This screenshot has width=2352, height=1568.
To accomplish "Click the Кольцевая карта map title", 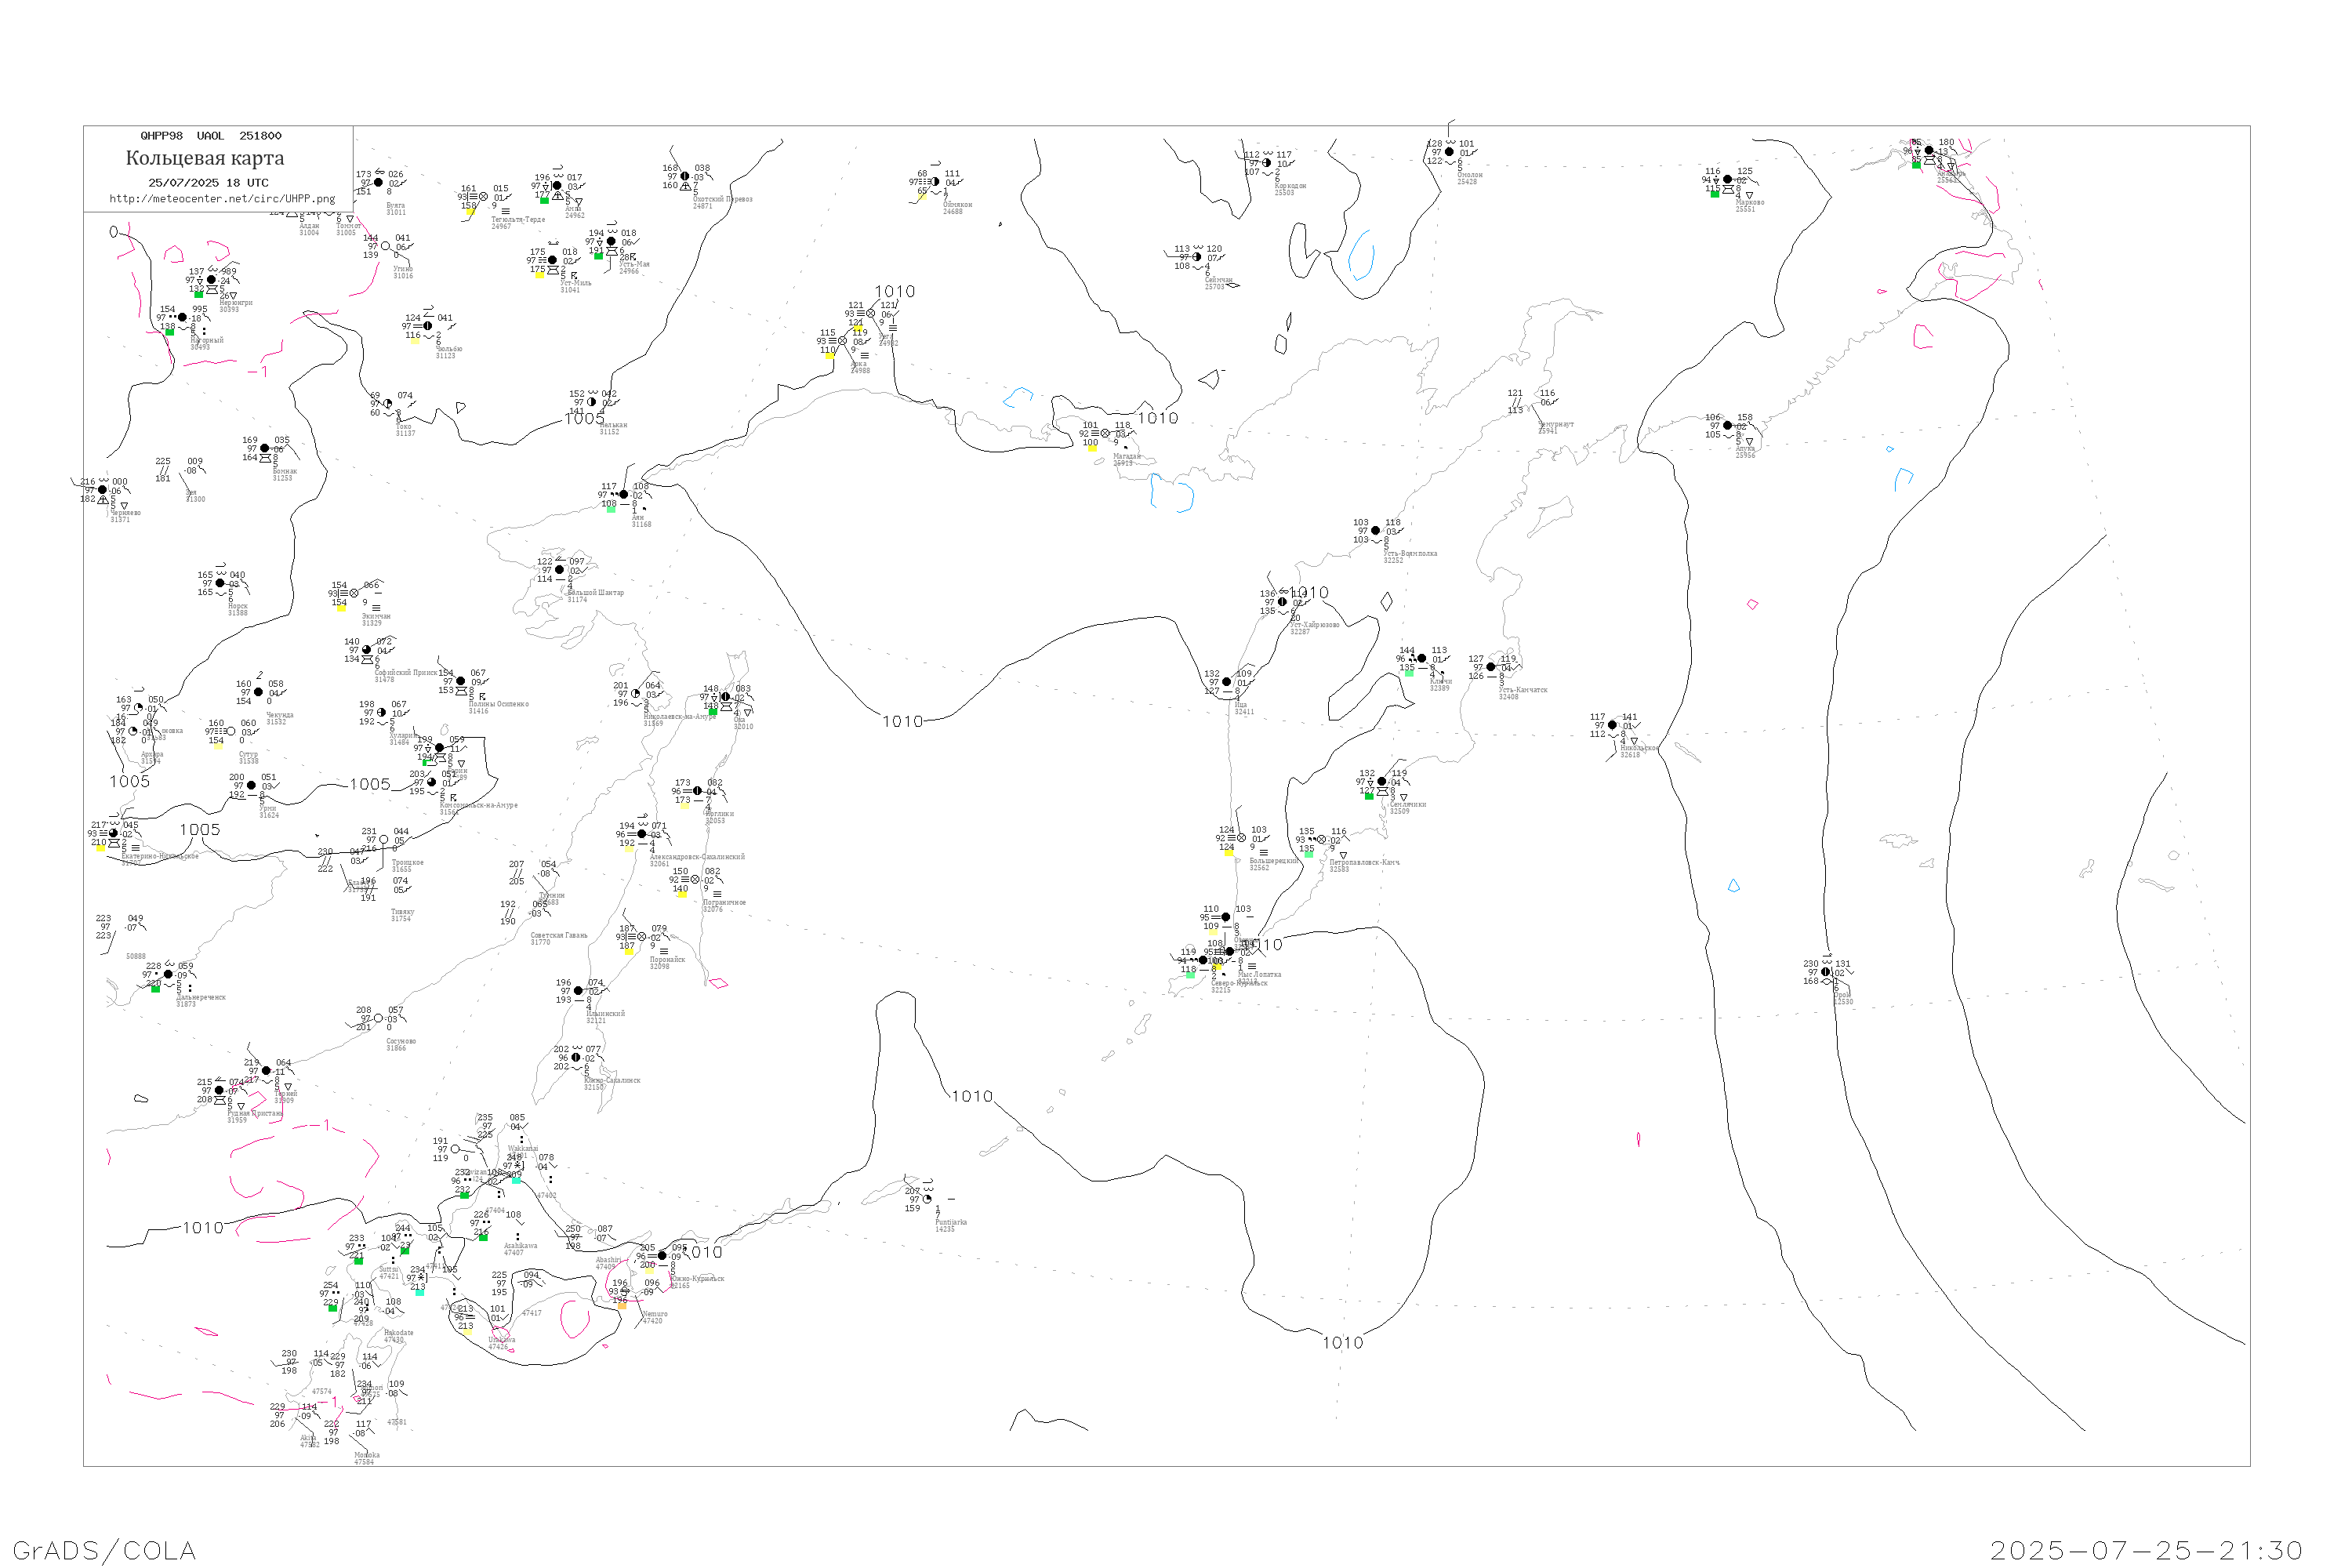I will [205, 158].
